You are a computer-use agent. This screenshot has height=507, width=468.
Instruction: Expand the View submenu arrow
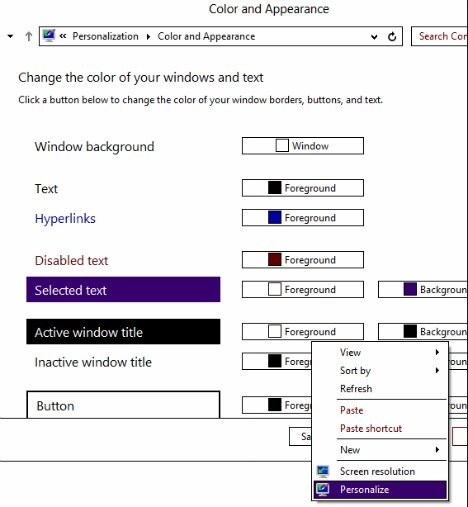(437, 352)
